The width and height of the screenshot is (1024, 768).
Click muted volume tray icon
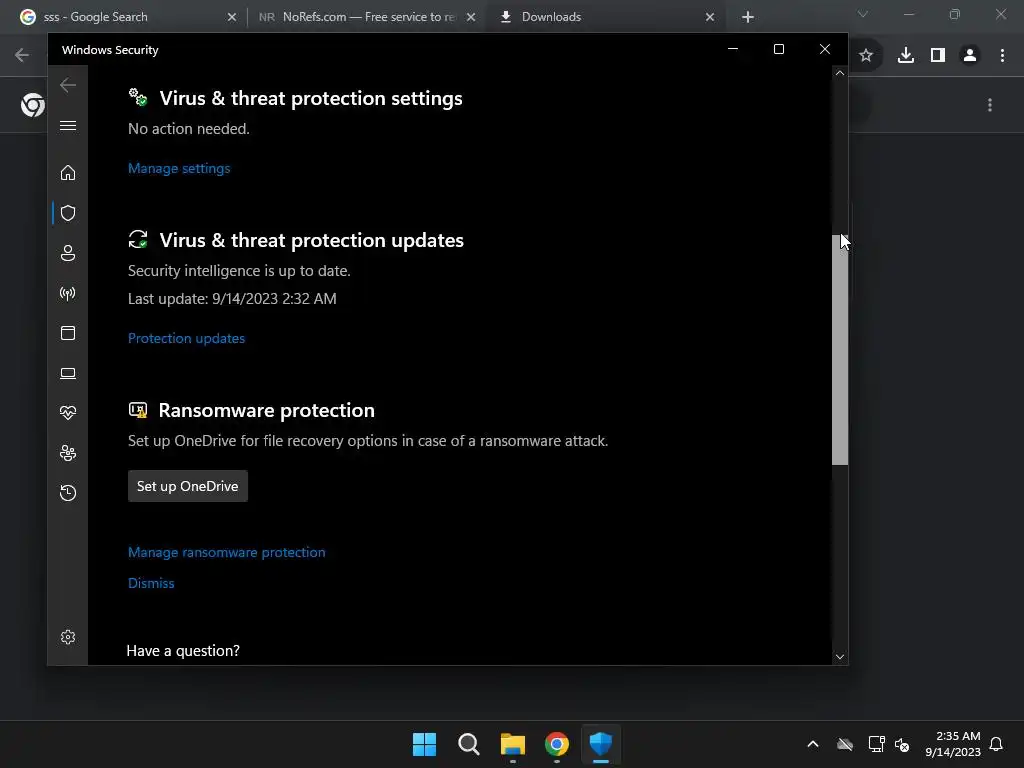[902, 744]
